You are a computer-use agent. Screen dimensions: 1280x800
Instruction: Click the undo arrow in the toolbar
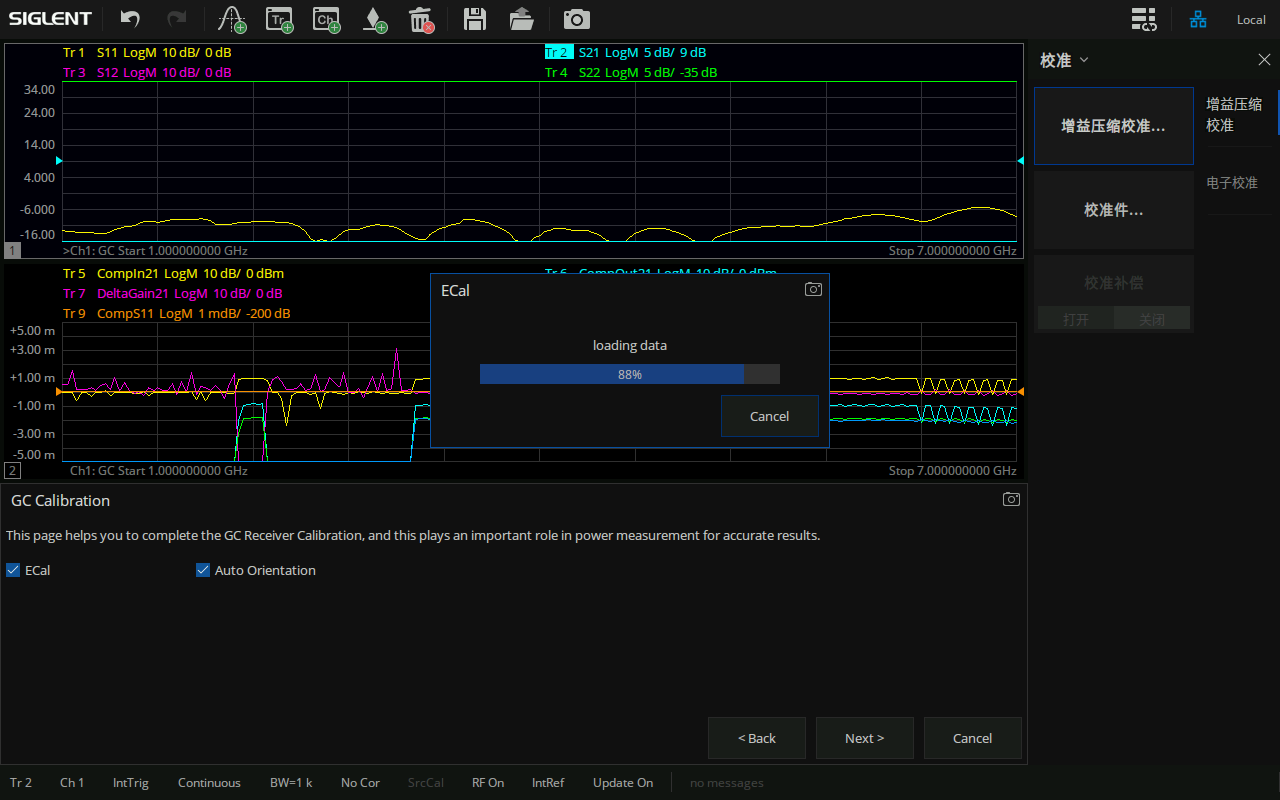[x=130, y=19]
